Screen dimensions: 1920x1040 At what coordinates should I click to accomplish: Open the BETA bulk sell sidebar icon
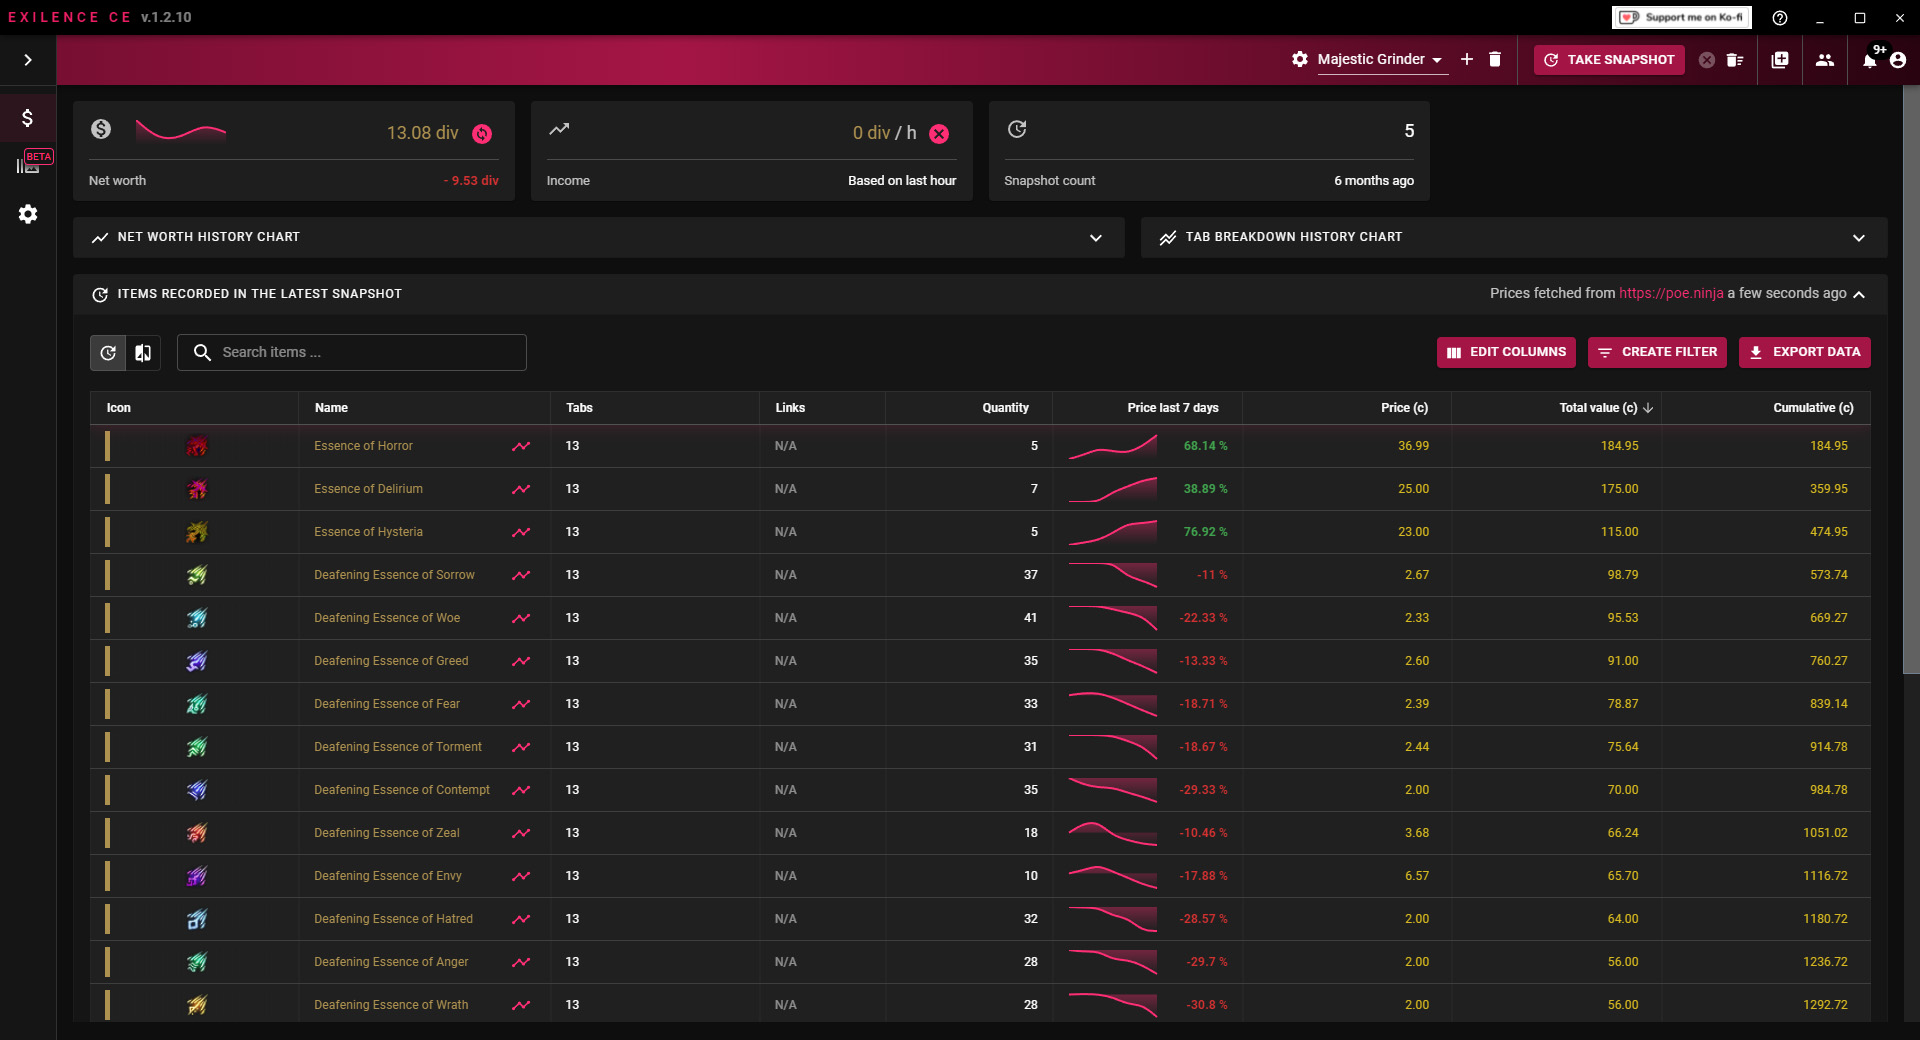28,164
